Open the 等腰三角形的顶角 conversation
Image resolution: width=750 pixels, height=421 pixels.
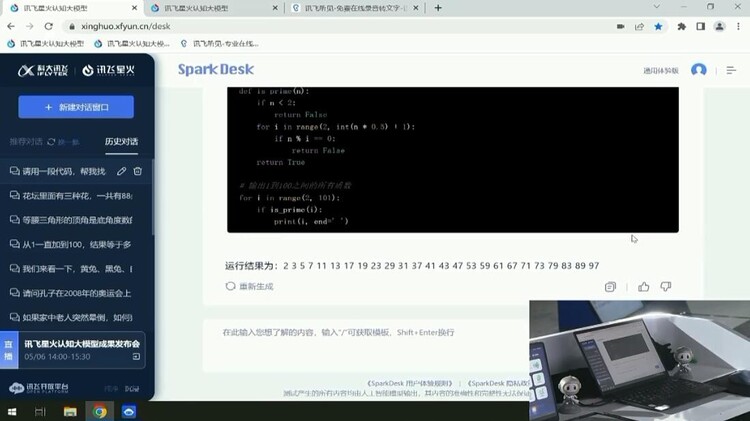(x=72, y=220)
